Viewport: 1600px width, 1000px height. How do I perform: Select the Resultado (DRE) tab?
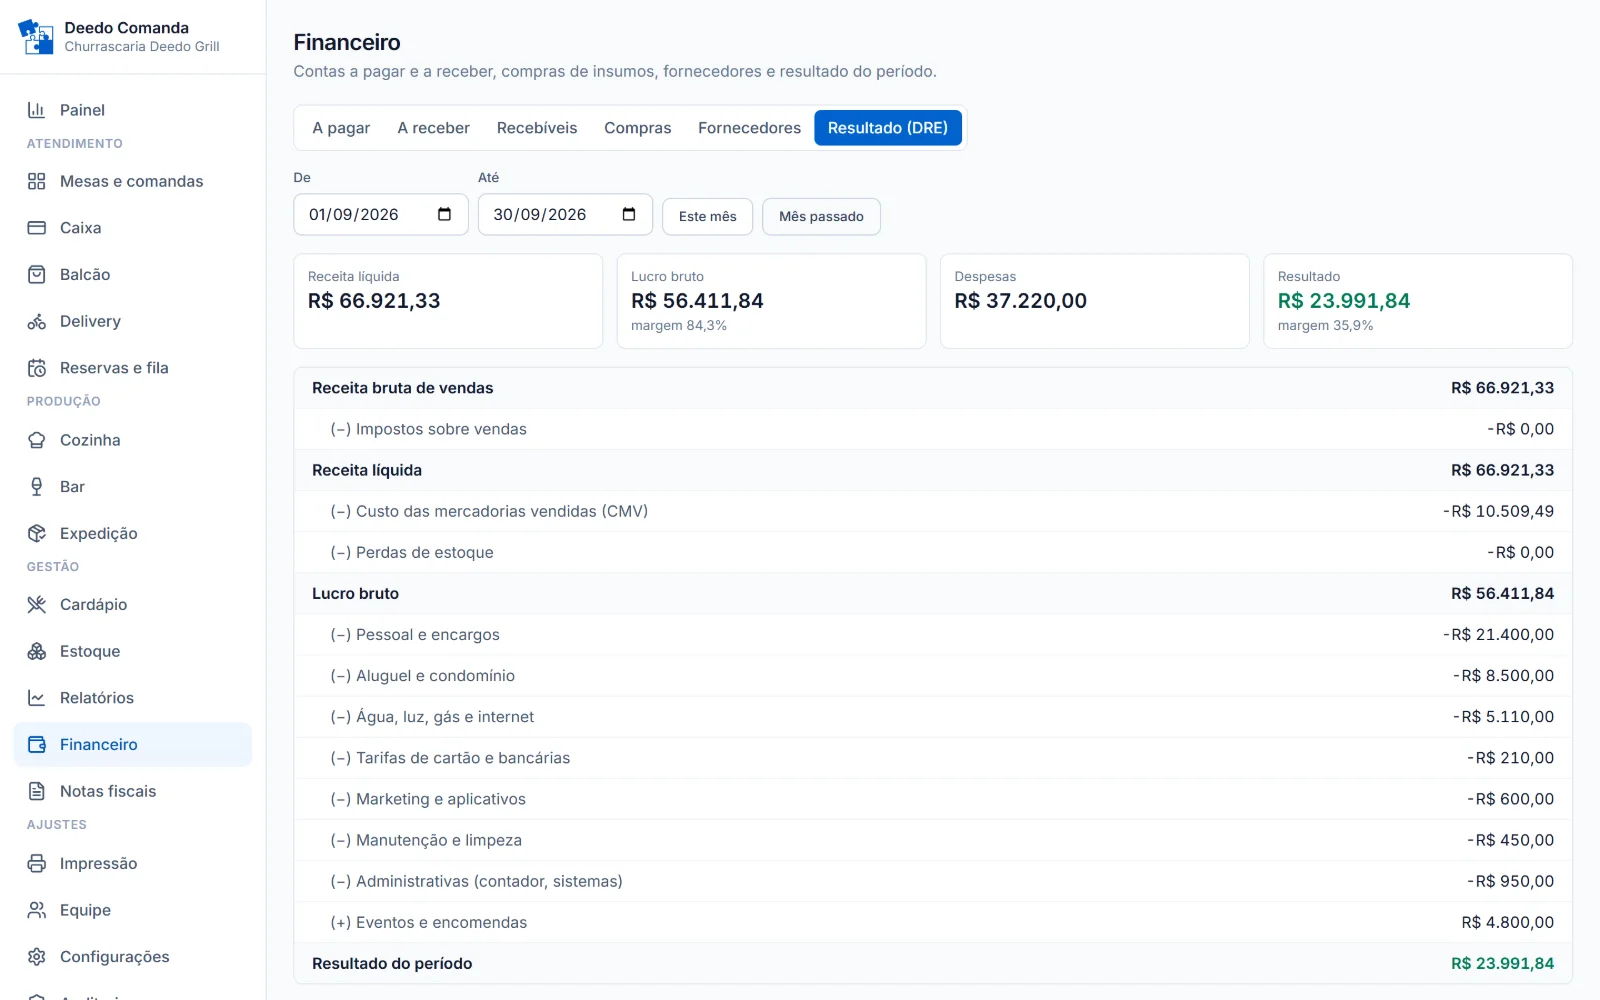(888, 128)
